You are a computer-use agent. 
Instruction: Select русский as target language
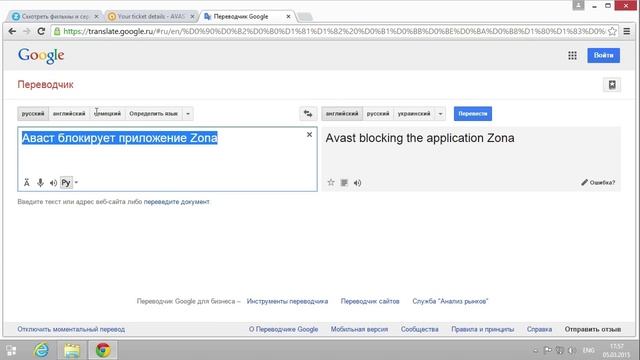(378, 113)
